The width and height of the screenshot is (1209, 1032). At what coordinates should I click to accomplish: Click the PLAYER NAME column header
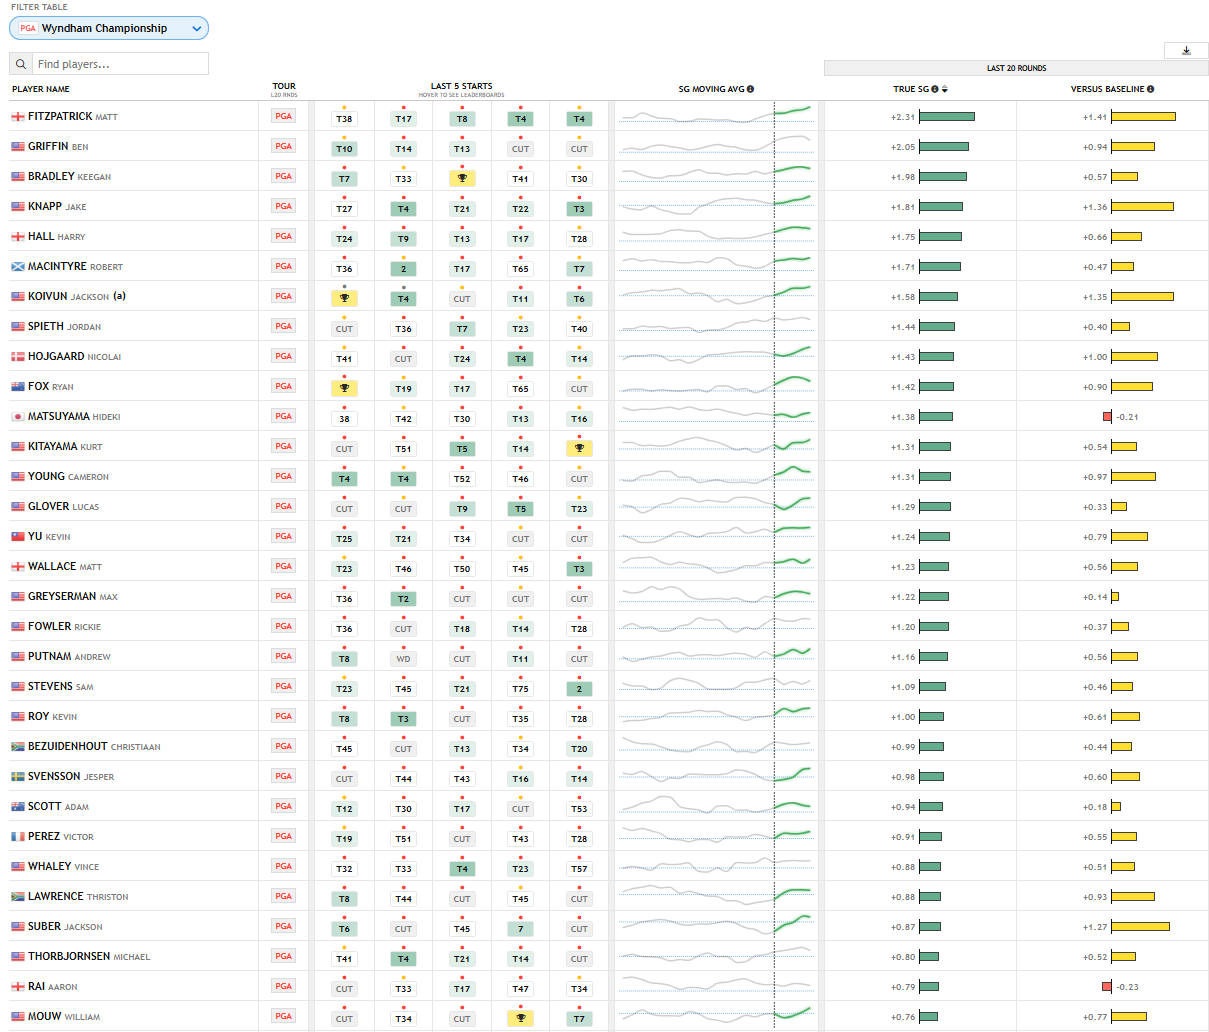pyautogui.click(x=41, y=89)
